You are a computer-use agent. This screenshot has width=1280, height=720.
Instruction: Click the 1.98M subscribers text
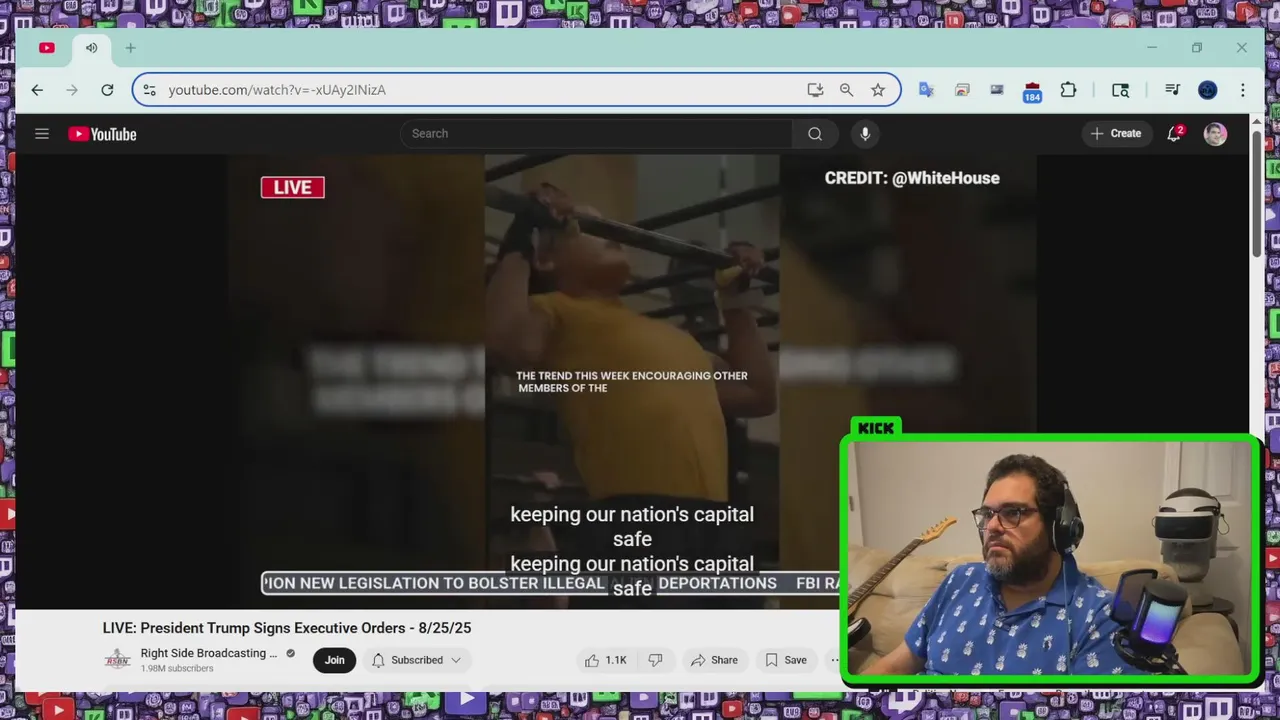click(176, 669)
